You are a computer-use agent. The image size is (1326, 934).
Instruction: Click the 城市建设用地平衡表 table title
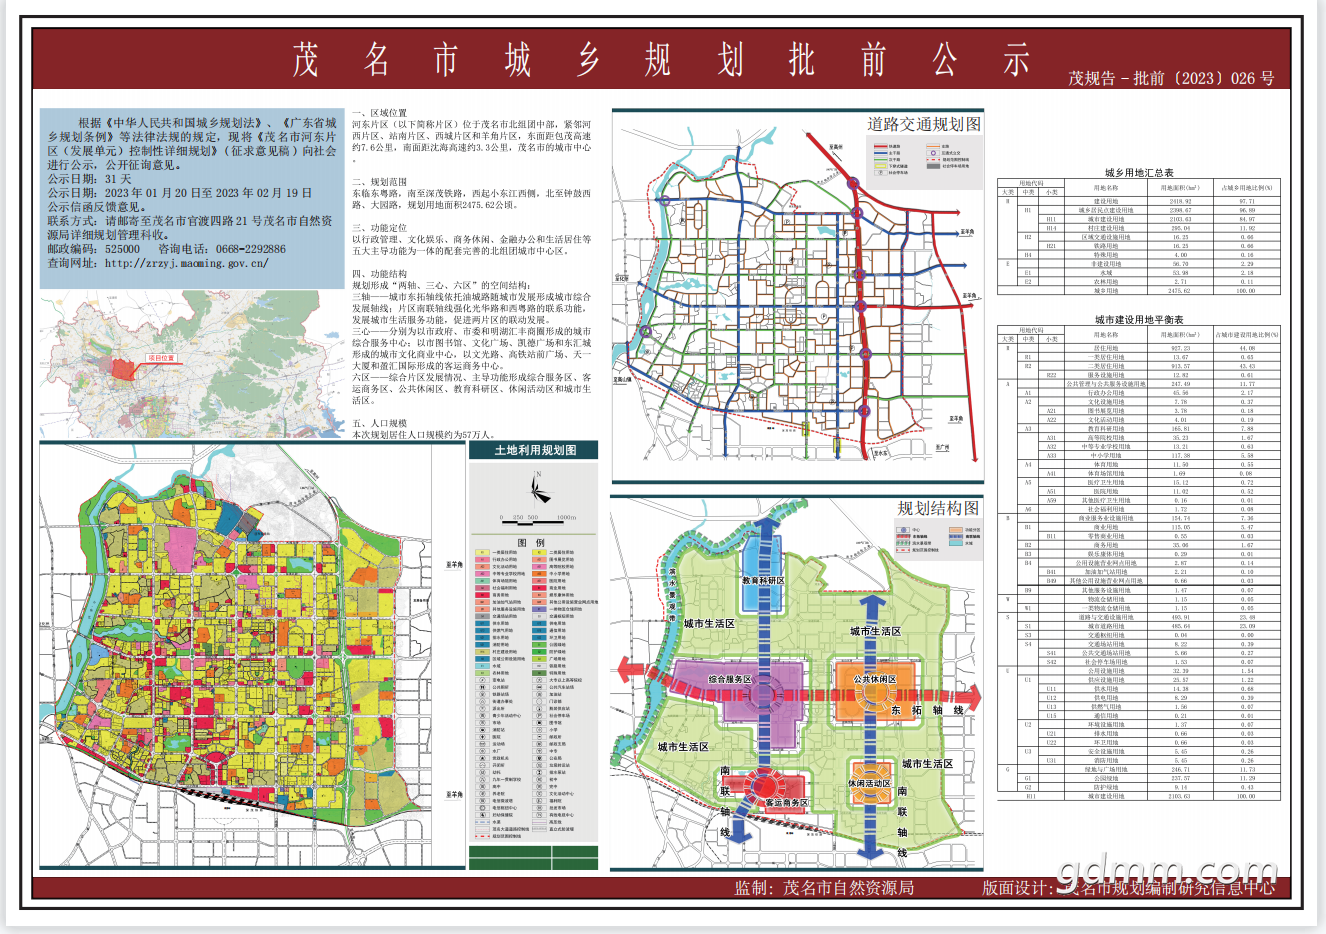click(x=1139, y=319)
